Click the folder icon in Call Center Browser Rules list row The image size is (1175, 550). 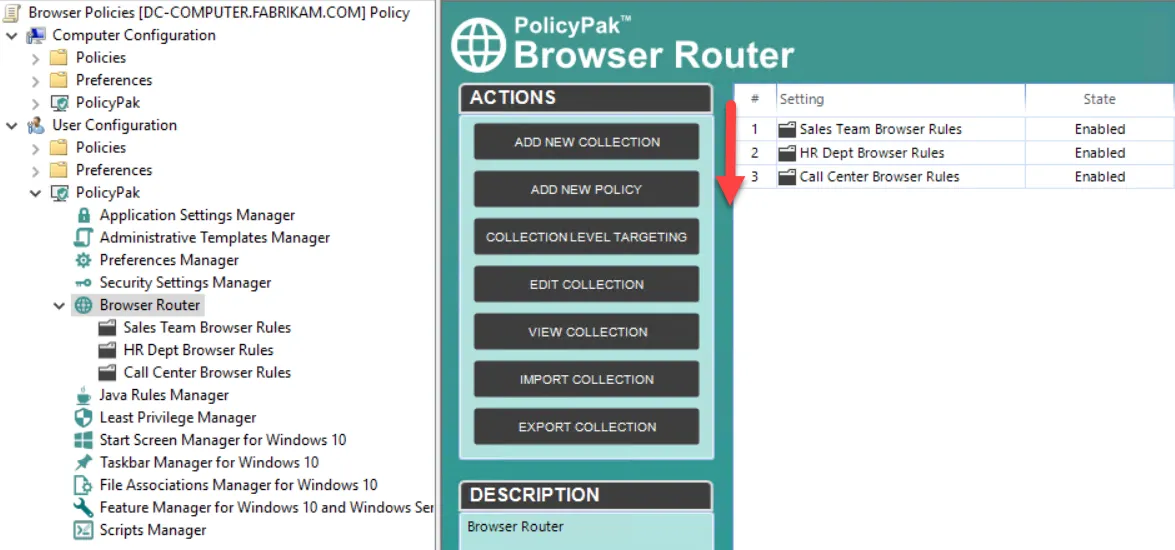787,178
